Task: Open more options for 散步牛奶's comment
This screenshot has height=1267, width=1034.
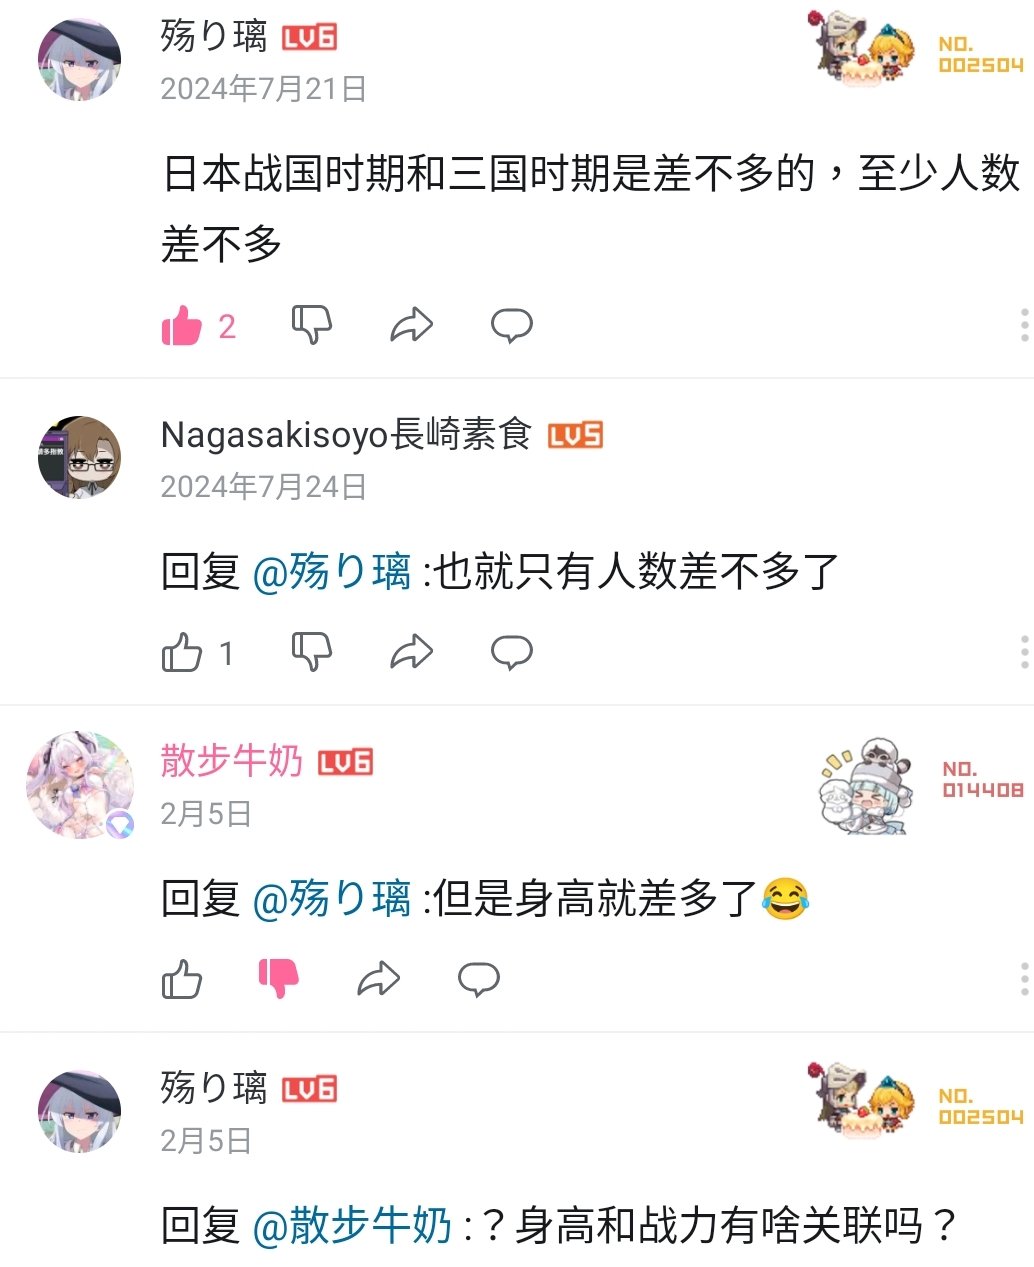Action: pyautogui.click(x=1024, y=979)
